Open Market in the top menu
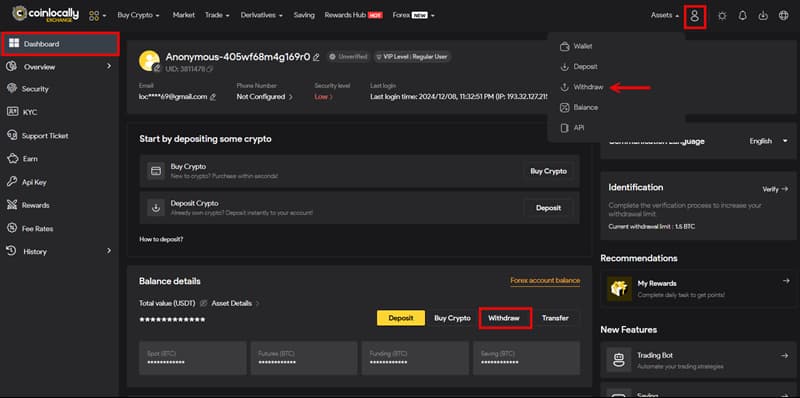 pos(184,15)
